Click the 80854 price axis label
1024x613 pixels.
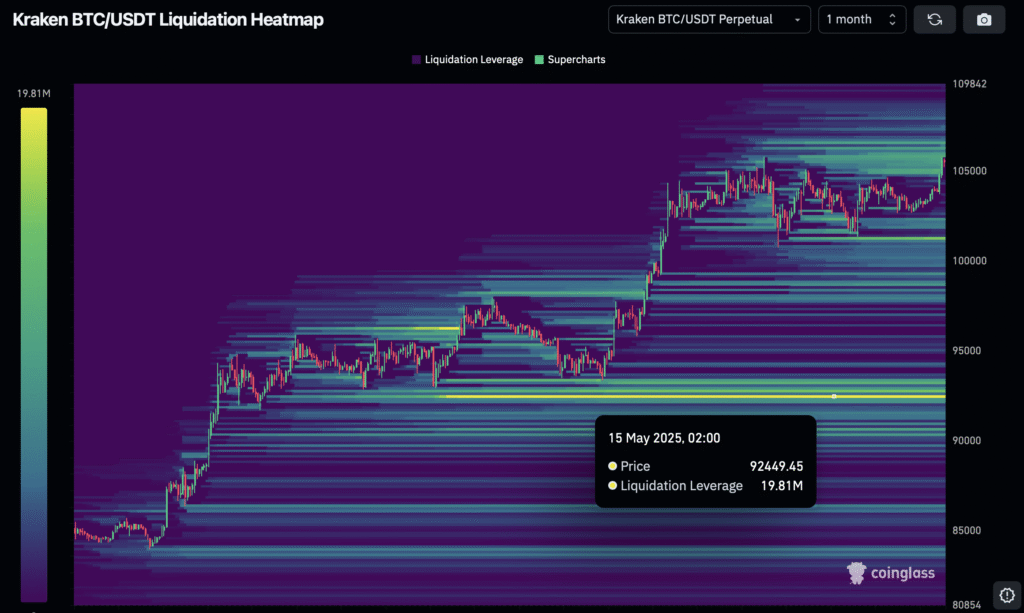pyautogui.click(x=967, y=605)
